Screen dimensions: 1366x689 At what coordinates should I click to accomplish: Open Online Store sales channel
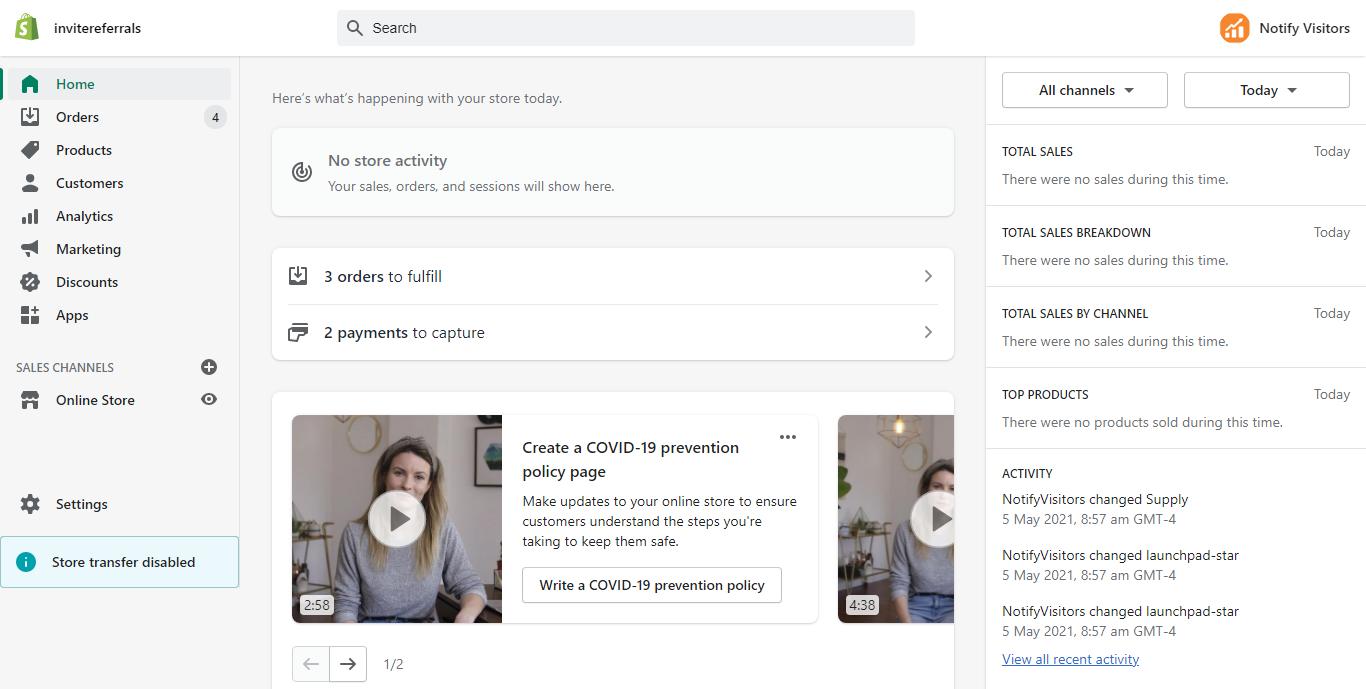(95, 400)
